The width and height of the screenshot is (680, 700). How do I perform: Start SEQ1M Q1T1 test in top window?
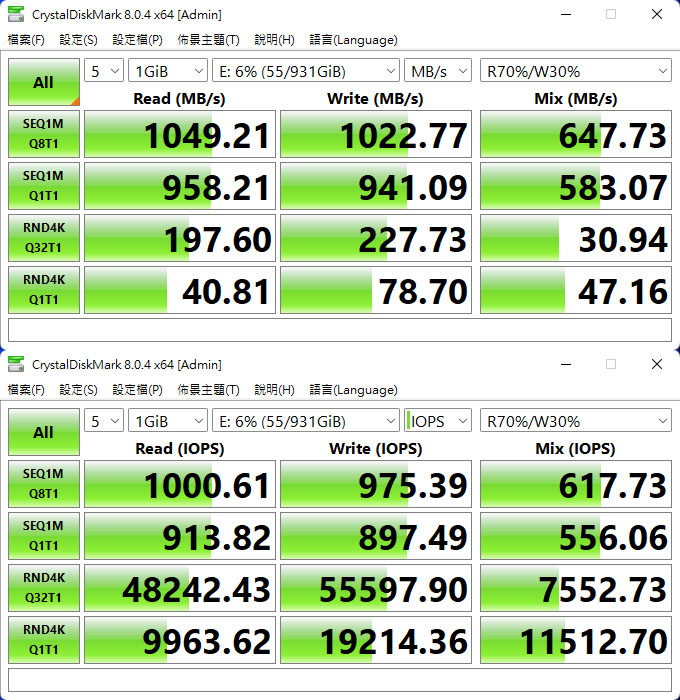pyautogui.click(x=44, y=186)
